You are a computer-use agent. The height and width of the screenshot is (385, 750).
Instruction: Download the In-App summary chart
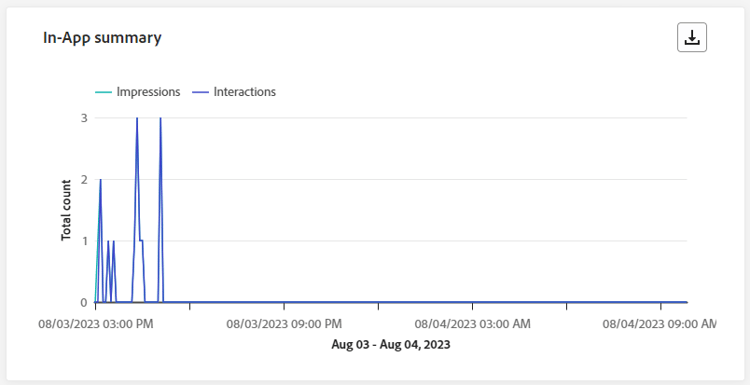coord(692,37)
